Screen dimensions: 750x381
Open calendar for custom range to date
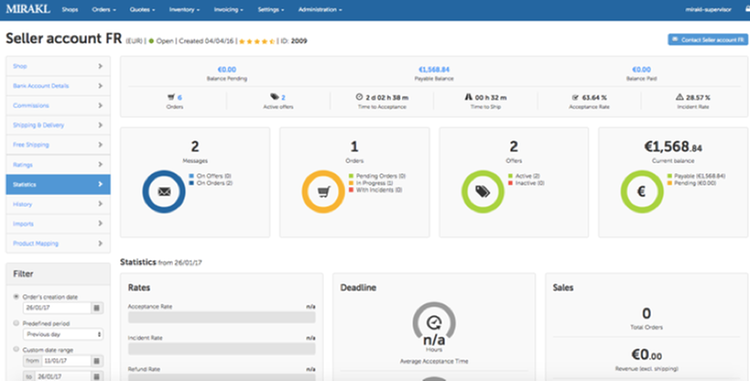[x=97, y=376]
